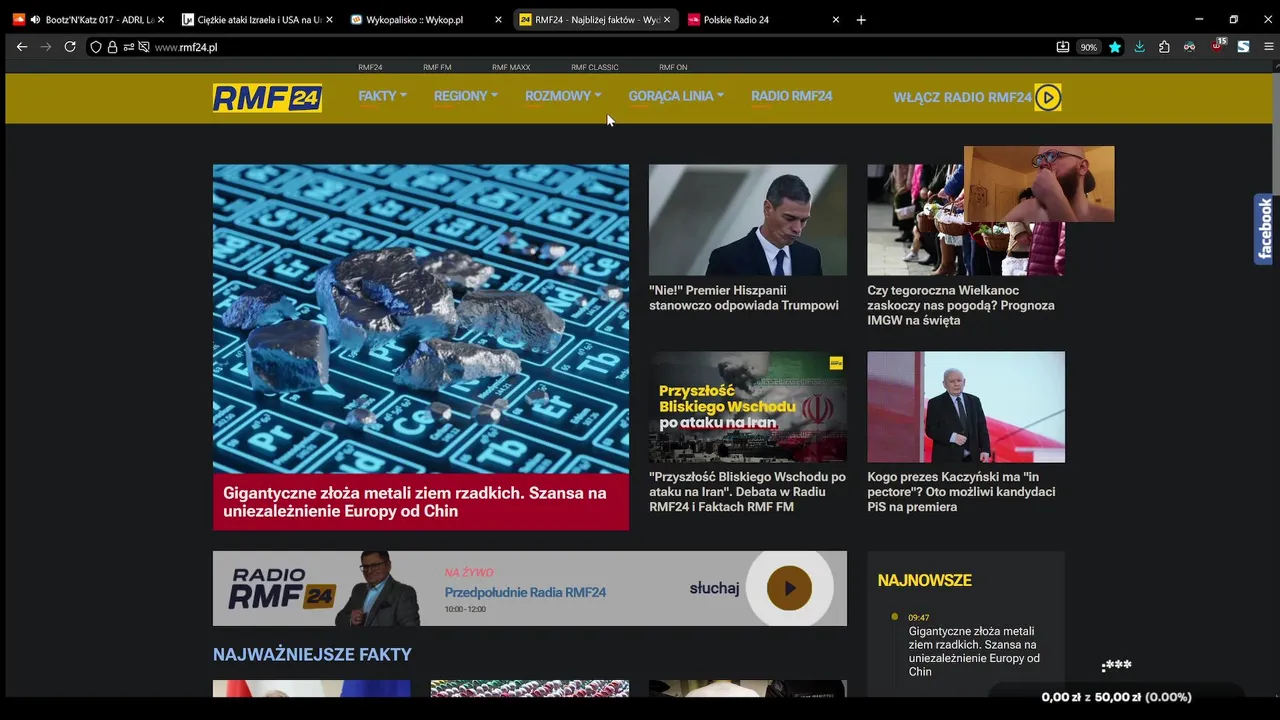Click the RMF24 logo in header
This screenshot has height=720, width=1280.
click(267, 98)
